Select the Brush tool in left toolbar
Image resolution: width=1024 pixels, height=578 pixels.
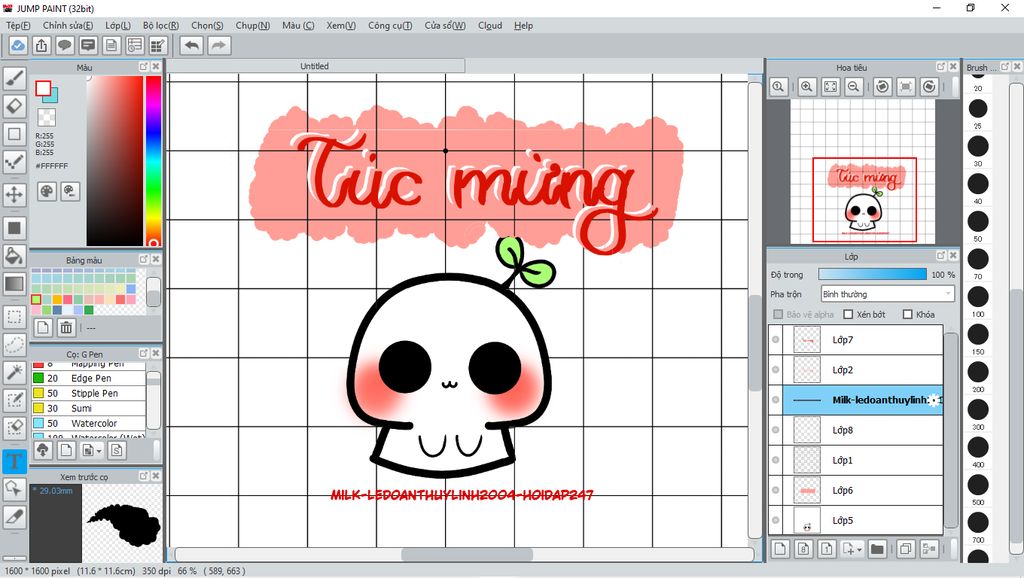pos(14,78)
